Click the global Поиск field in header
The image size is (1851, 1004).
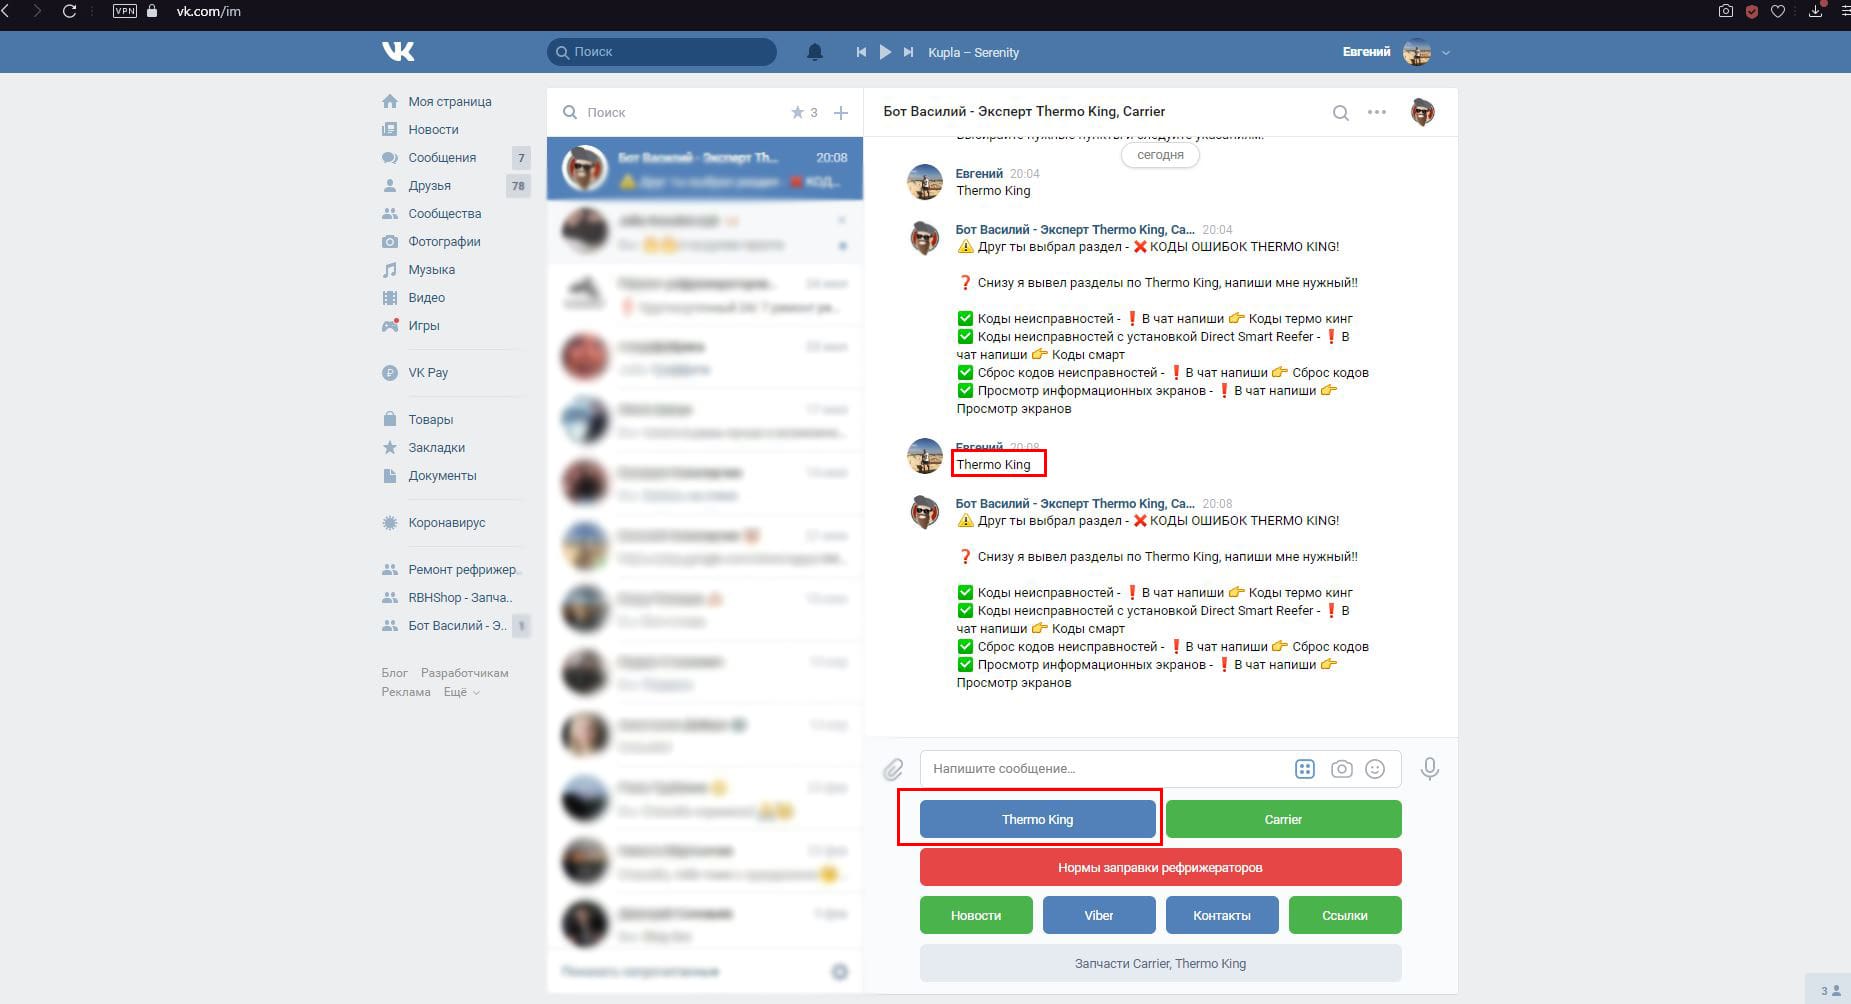tap(662, 52)
